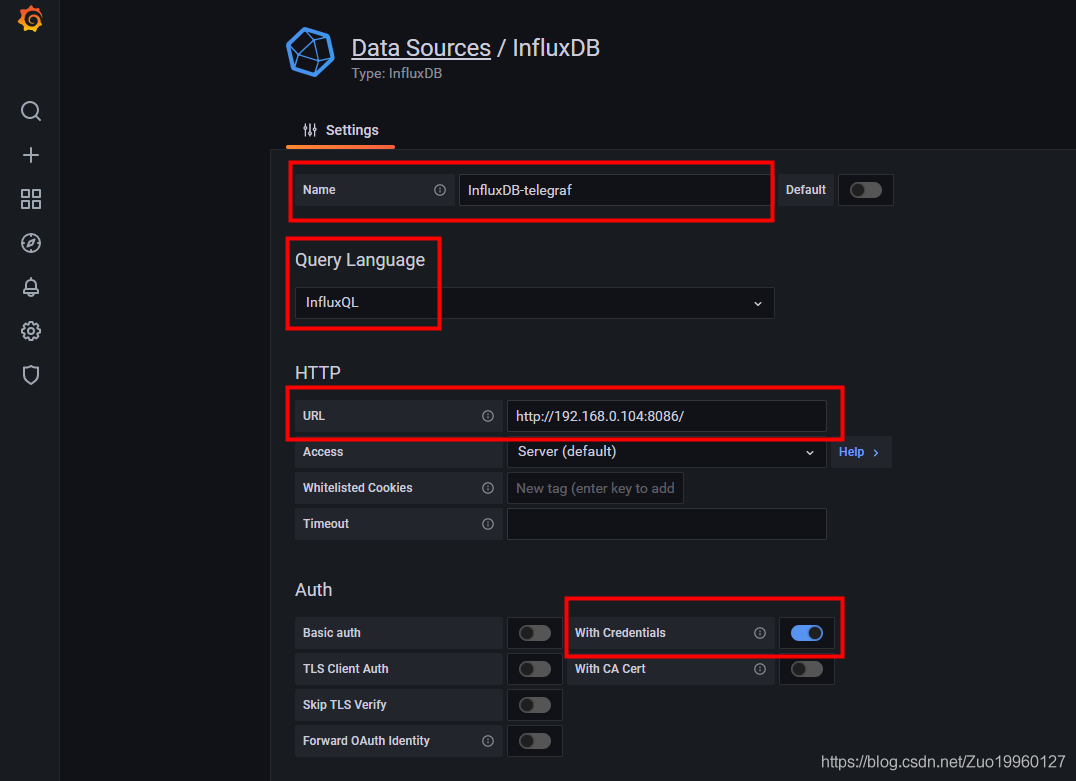
Task: Click the 'Query Language' heading
Action: pyautogui.click(x=360, y=260)
